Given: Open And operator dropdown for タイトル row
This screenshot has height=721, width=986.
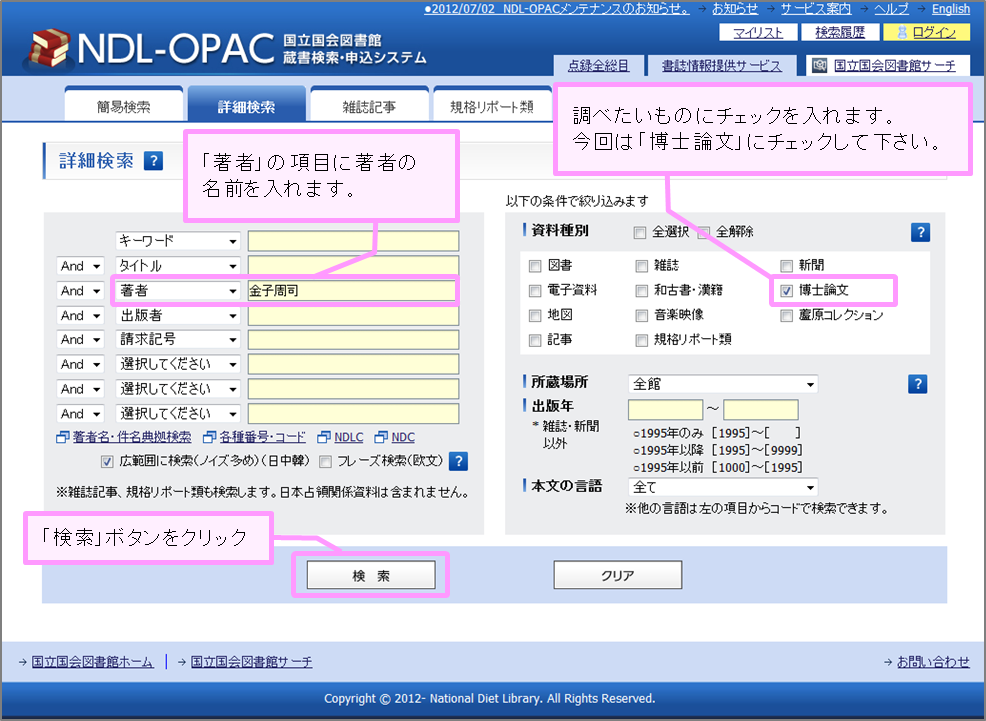Looking at the screenshot, I should coord(80,266).
